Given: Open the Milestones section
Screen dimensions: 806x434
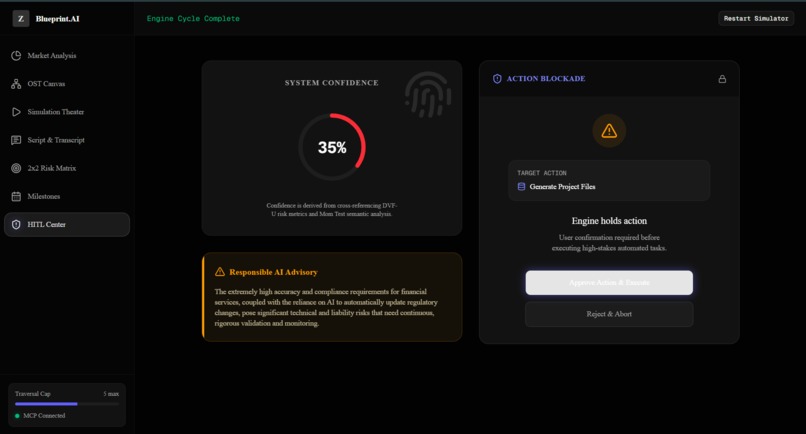Looking at the screenshot, I should point(67,196).
